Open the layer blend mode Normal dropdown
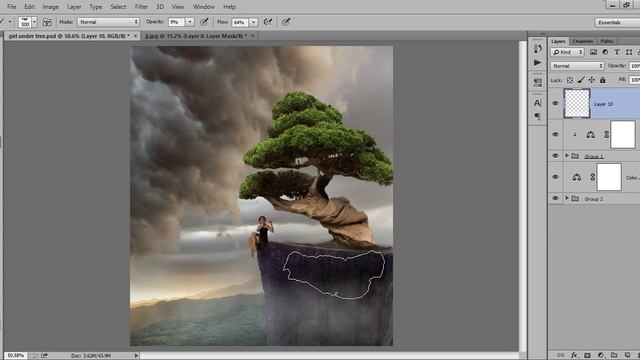The image size is (640, 360). [577, 66]
